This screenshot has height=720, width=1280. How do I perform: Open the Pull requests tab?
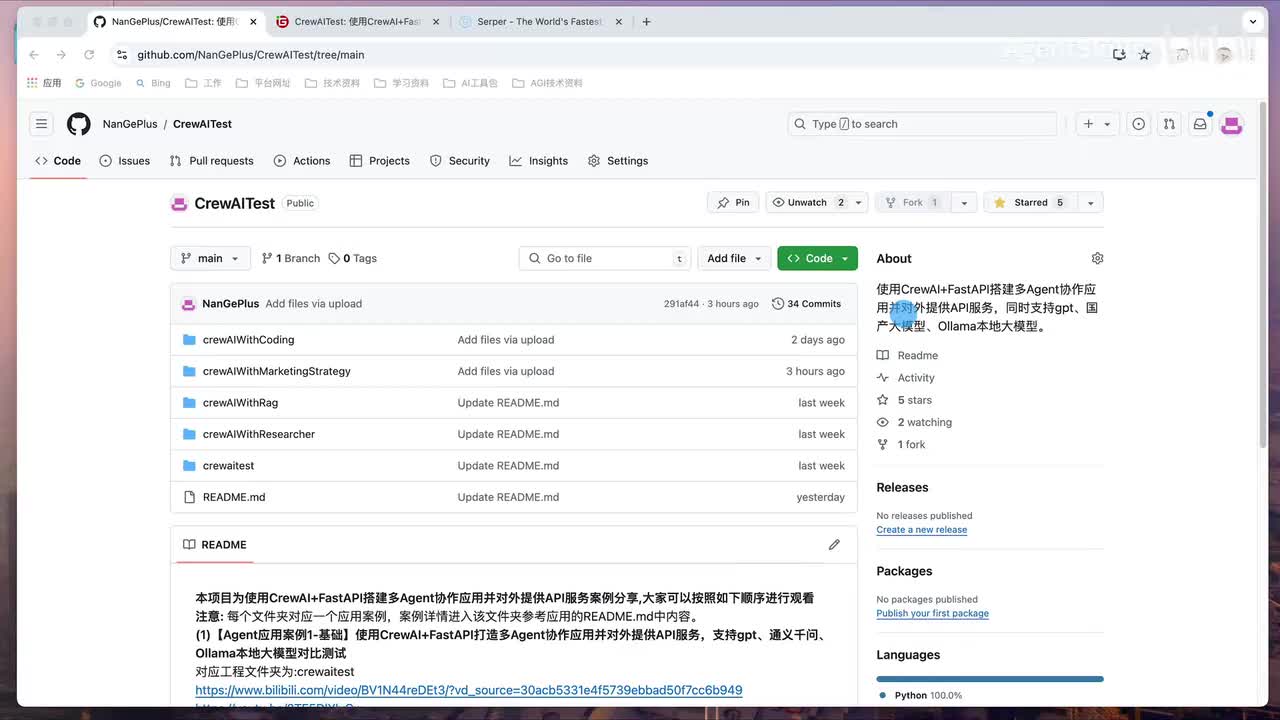(x=212, y=161)
